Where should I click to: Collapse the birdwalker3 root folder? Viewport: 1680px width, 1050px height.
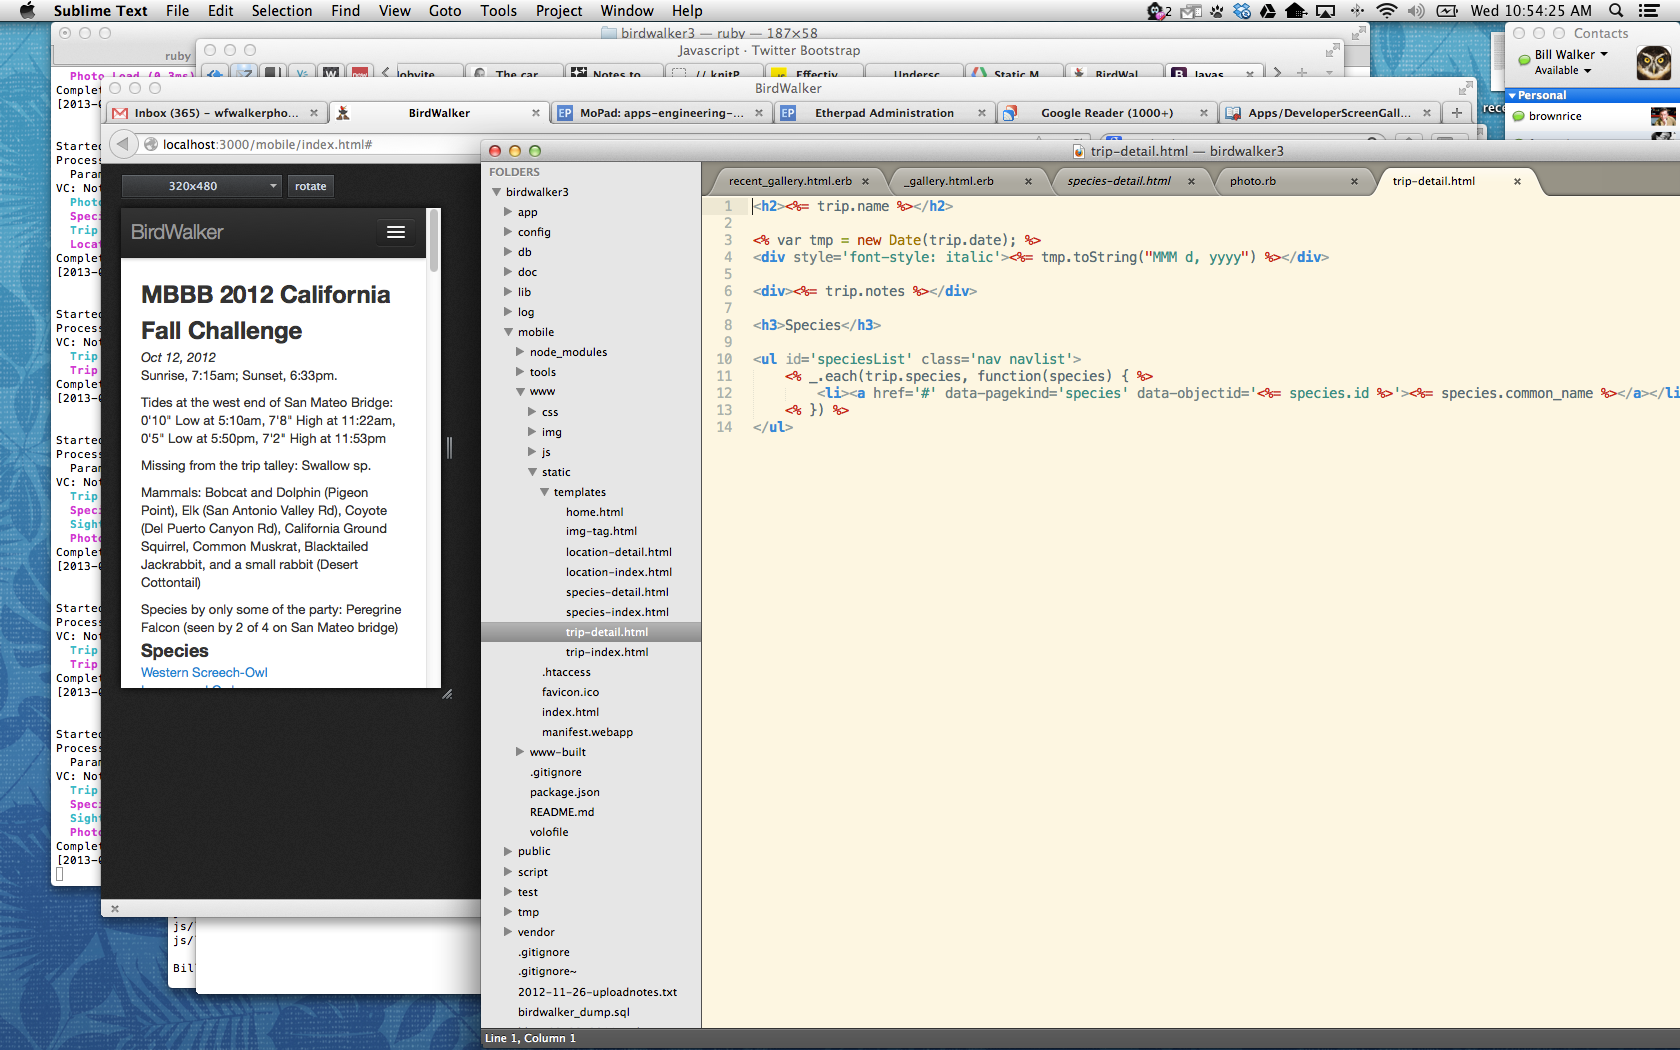pyautogui.click(x=496, y=192)
